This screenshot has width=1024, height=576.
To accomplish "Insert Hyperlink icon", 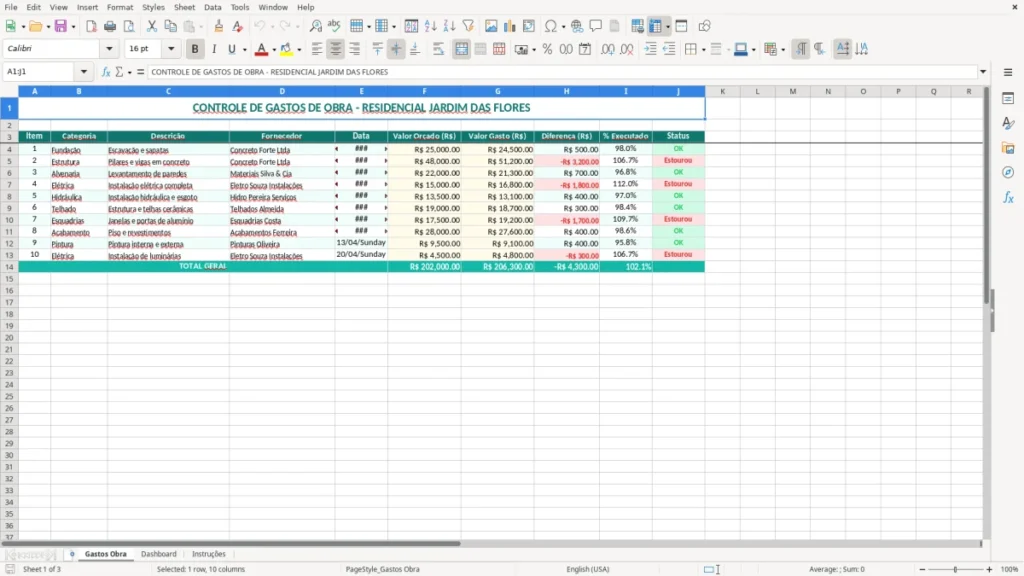I will pyautogui.click(x=577, y=26).
